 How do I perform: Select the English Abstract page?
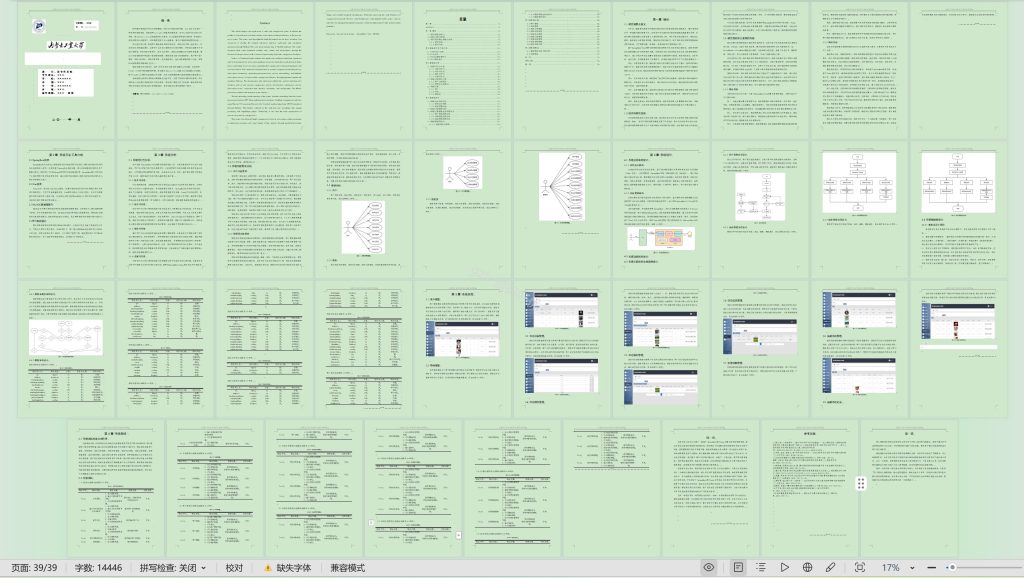tap(264, 70)
